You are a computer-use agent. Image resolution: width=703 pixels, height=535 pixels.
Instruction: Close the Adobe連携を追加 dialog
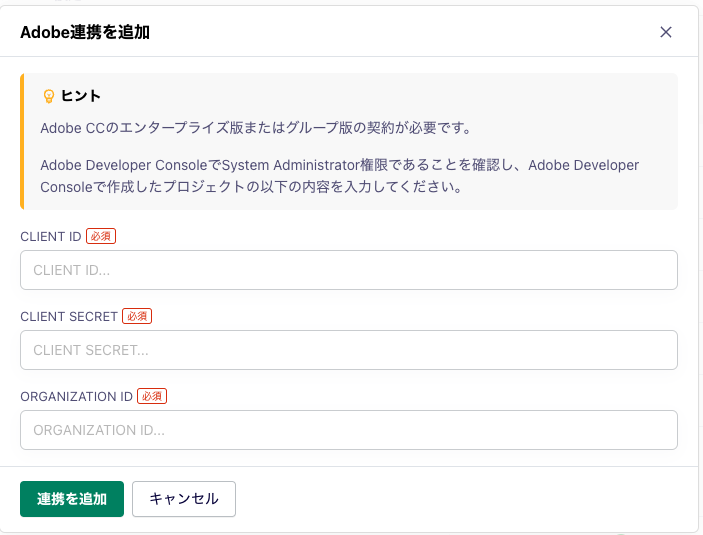[666, 32]
